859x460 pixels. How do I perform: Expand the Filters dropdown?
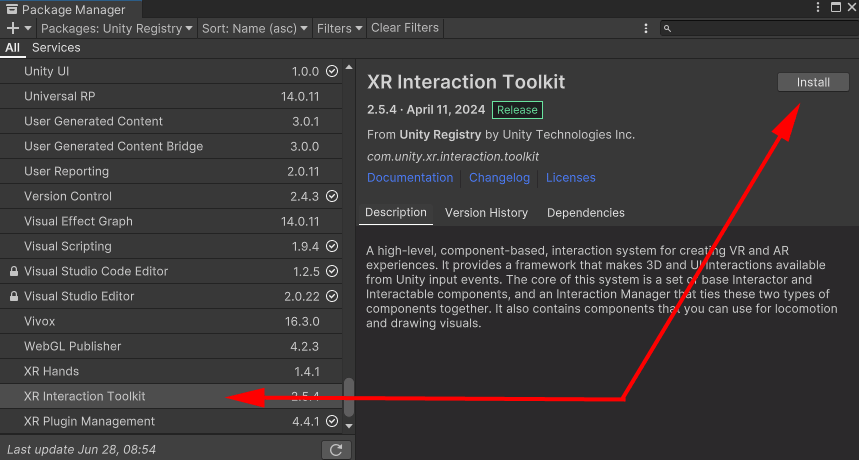tap(340, 29)
